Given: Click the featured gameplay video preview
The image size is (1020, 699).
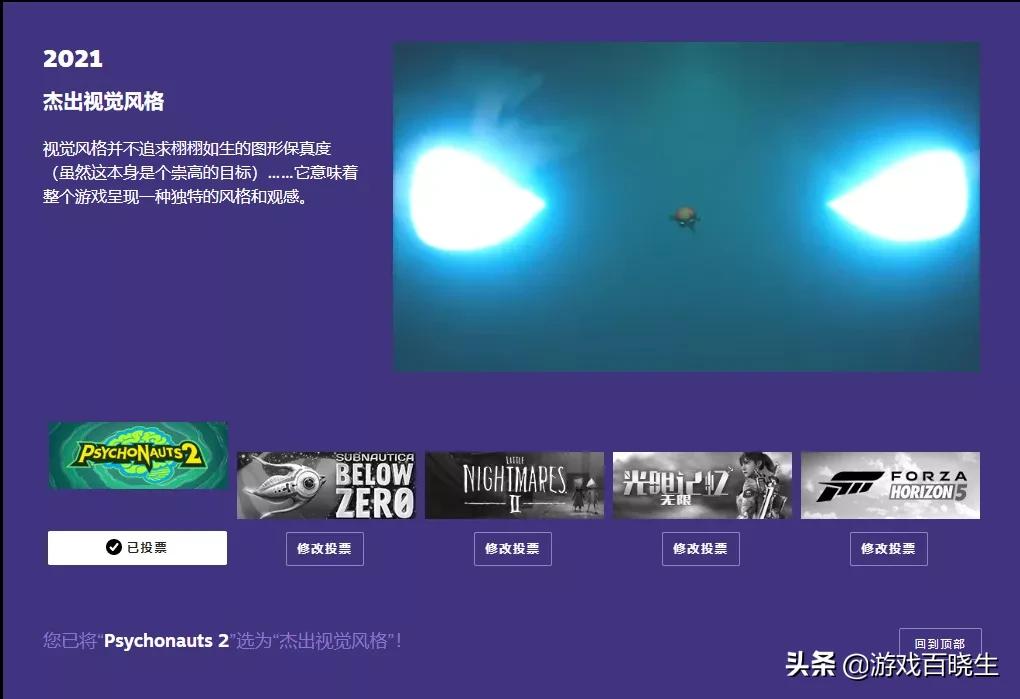Looking at the screenshot, I should point(685,207).
